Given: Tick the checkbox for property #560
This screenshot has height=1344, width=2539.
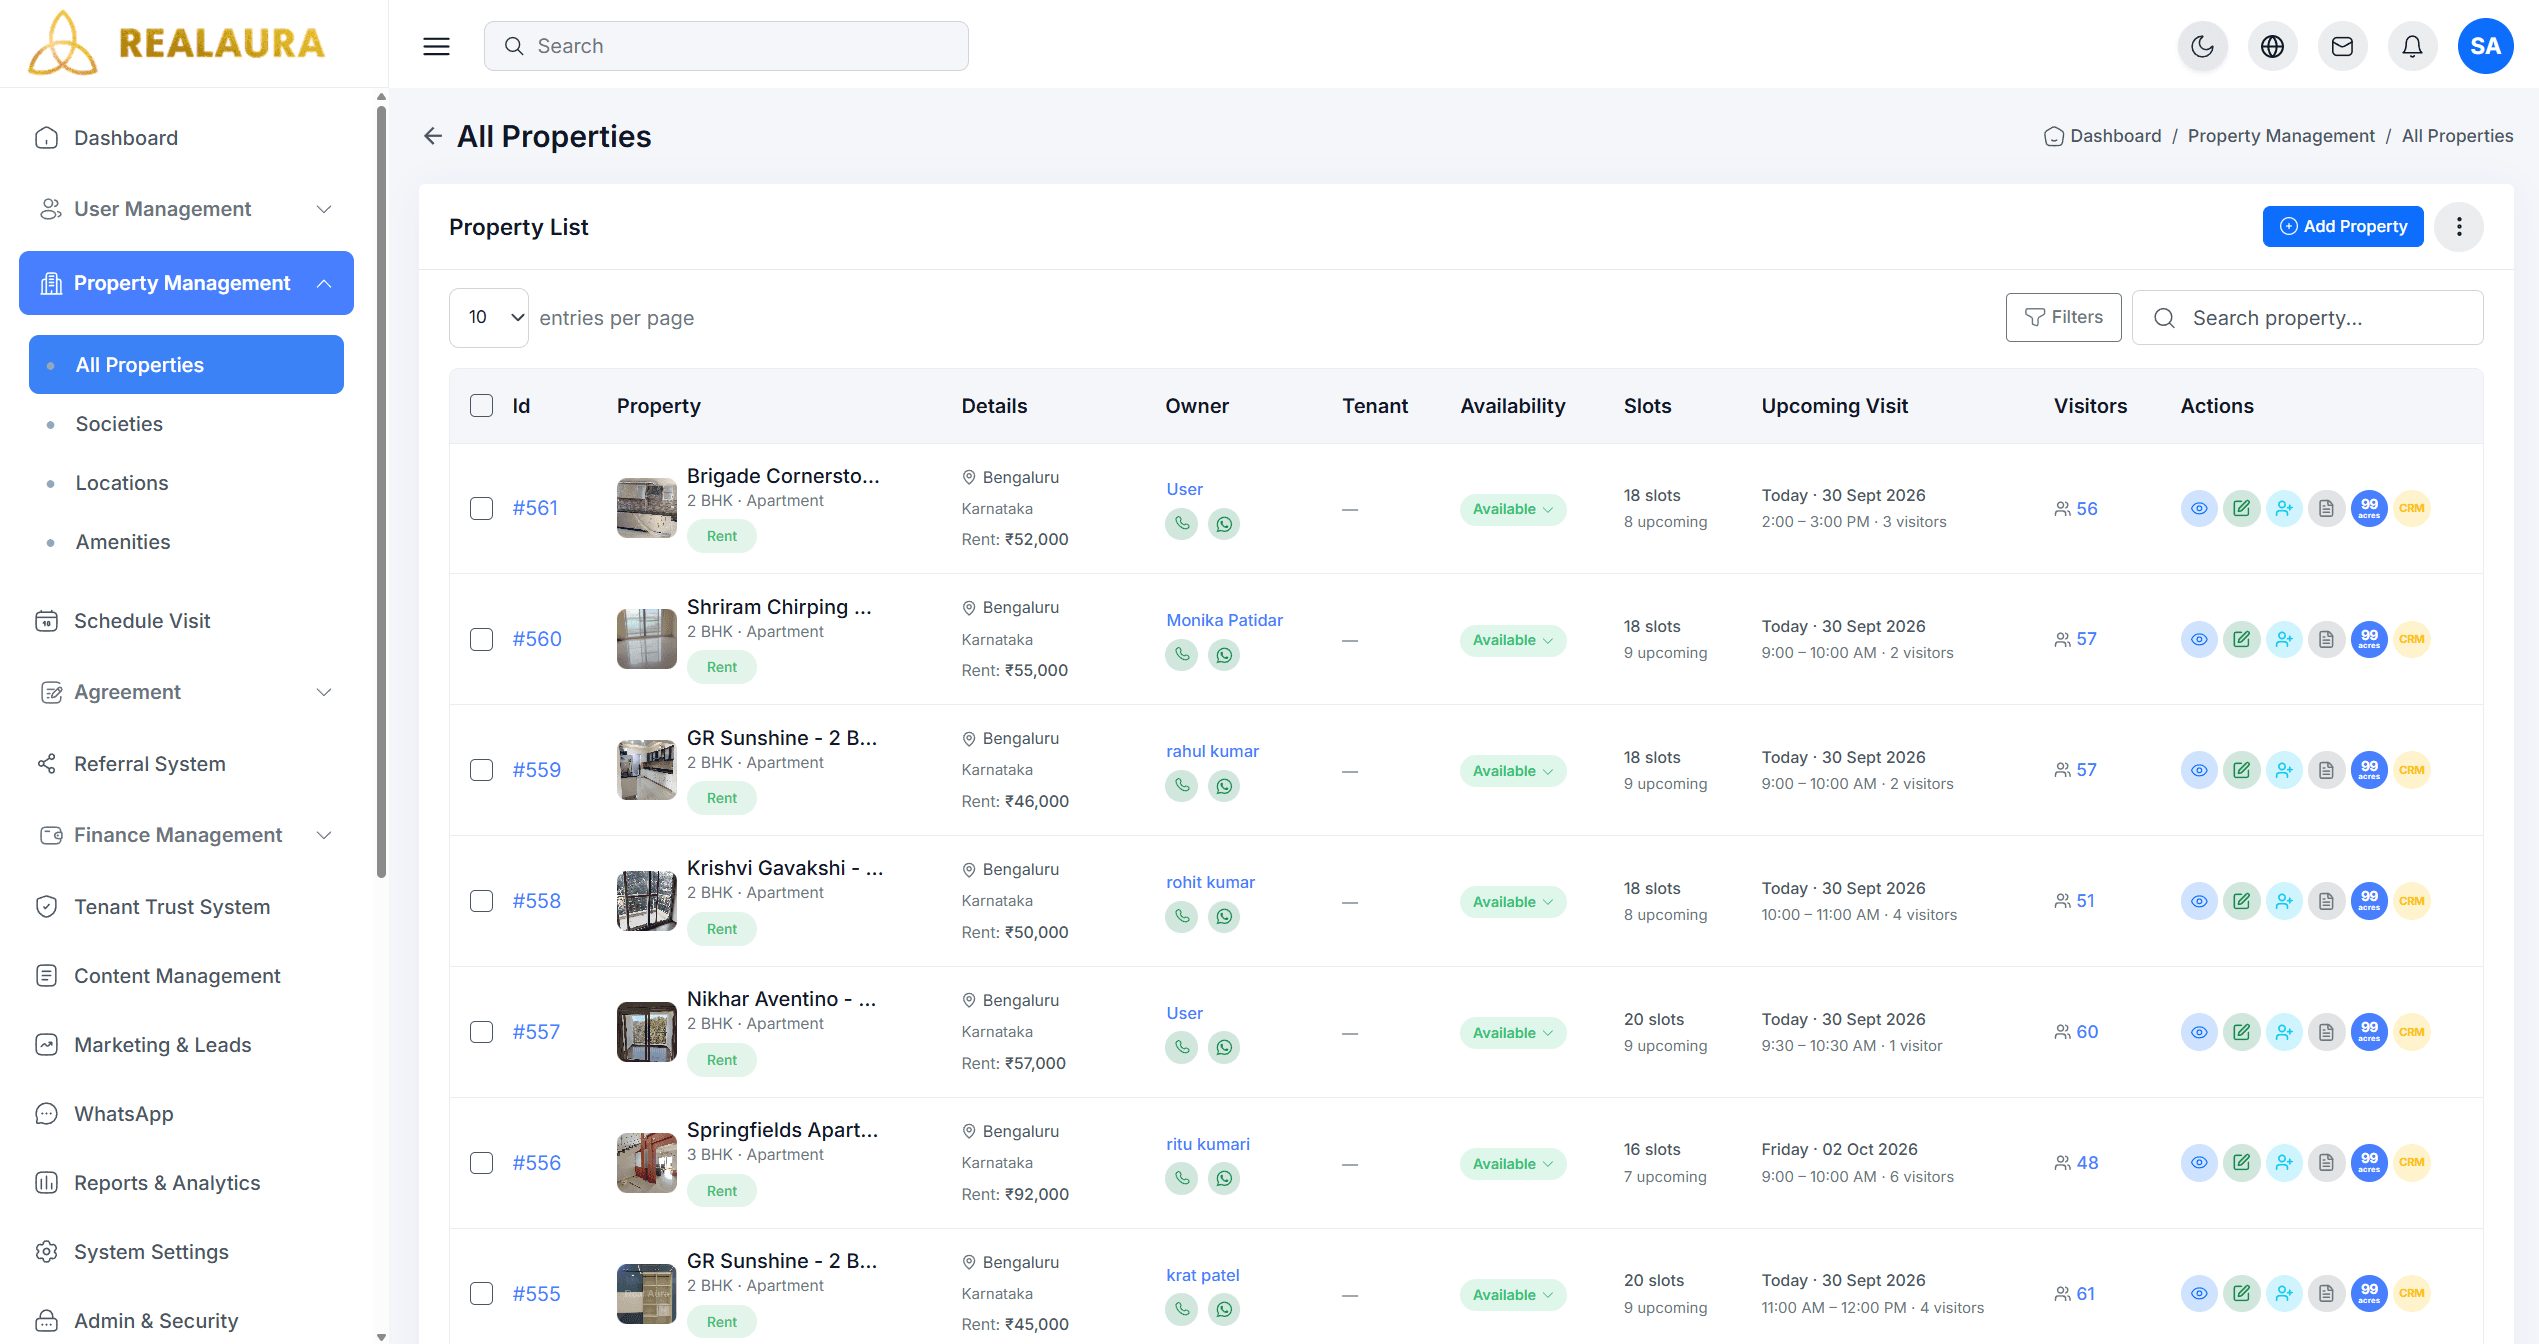Looking at the screenshot, I should coord(481,639).
